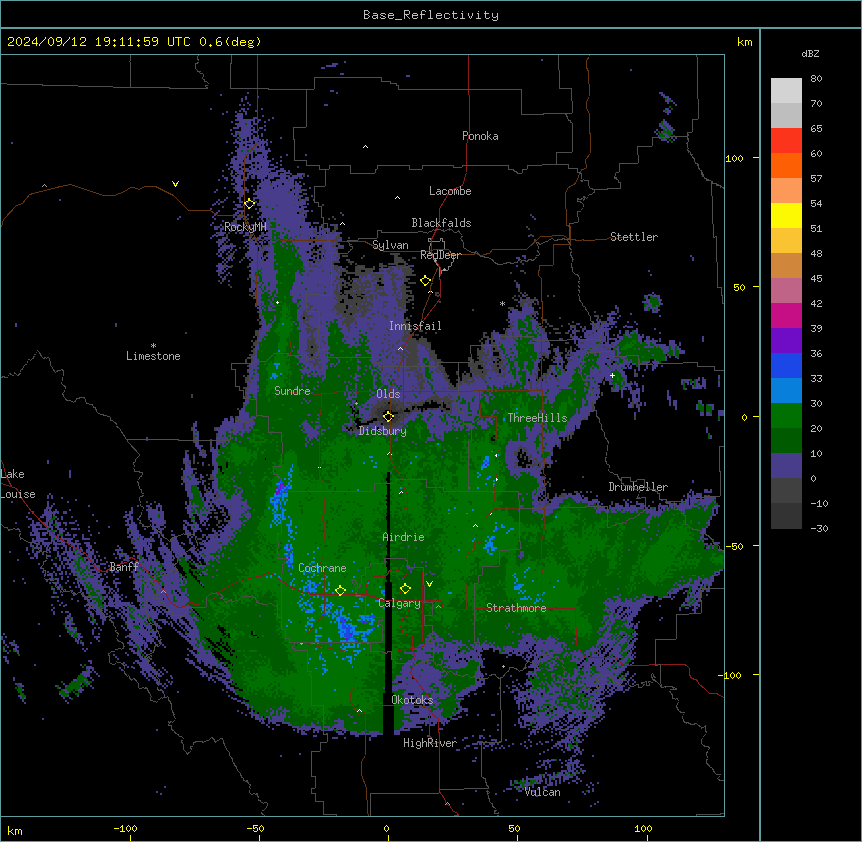Select the red 60-65 dBZ legend swatch
Image resolution: width=862 pixels, height=842 pixels.
786,141
